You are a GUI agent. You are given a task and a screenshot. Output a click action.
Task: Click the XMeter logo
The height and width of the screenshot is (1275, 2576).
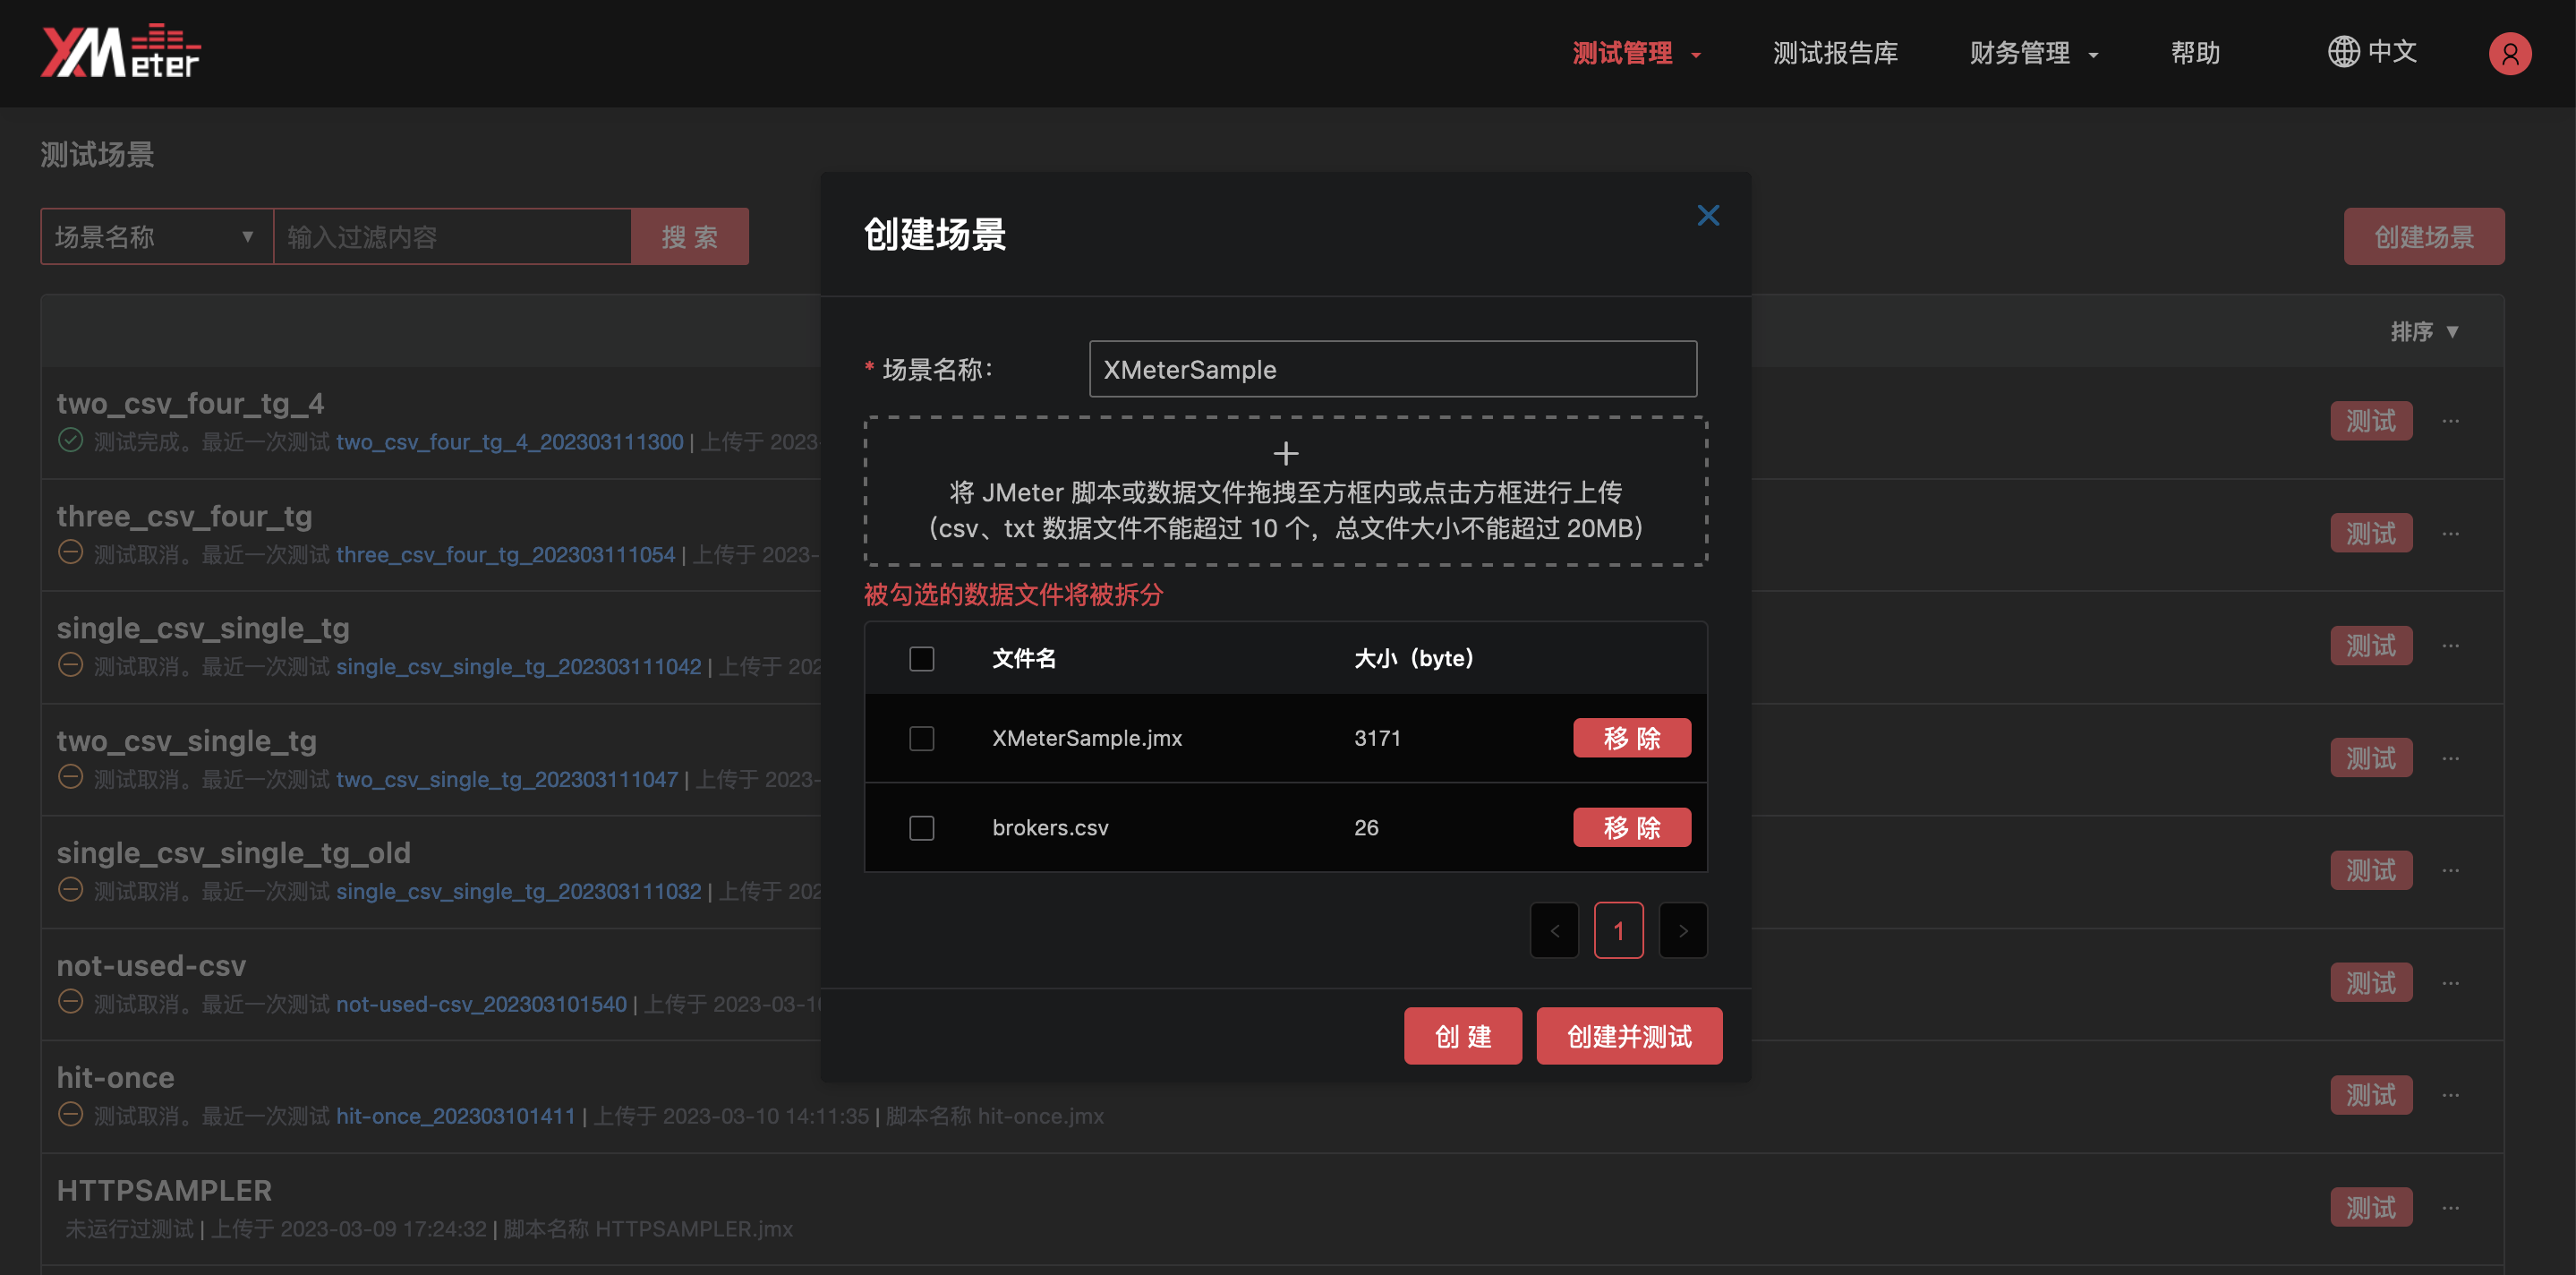coord(120,52)
